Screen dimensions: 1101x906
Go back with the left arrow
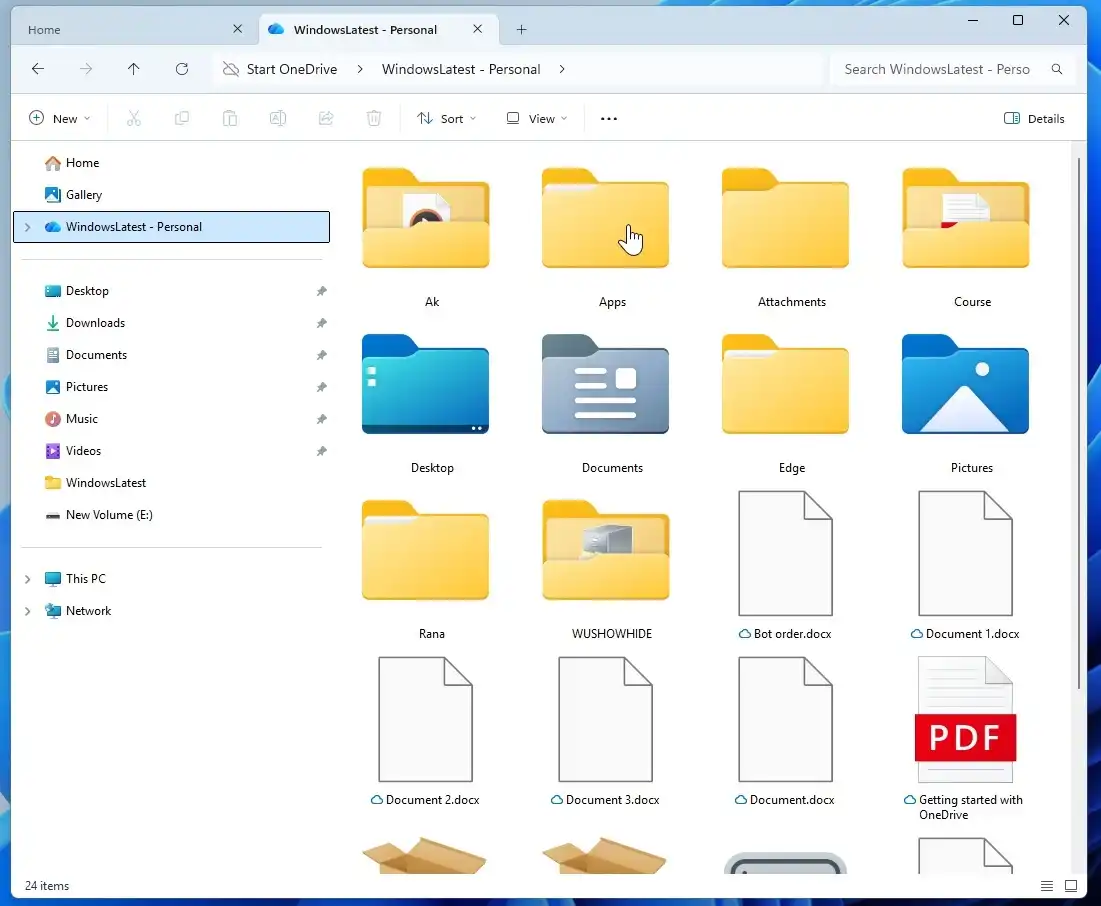(38, 69)
